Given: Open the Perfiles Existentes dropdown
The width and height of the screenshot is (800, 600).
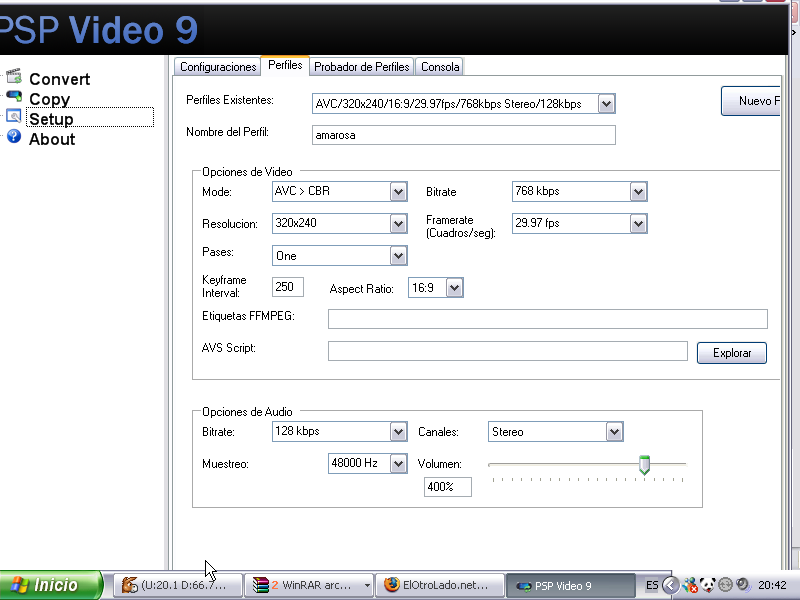Looking at the screenshot, I should tap(606, 104).
